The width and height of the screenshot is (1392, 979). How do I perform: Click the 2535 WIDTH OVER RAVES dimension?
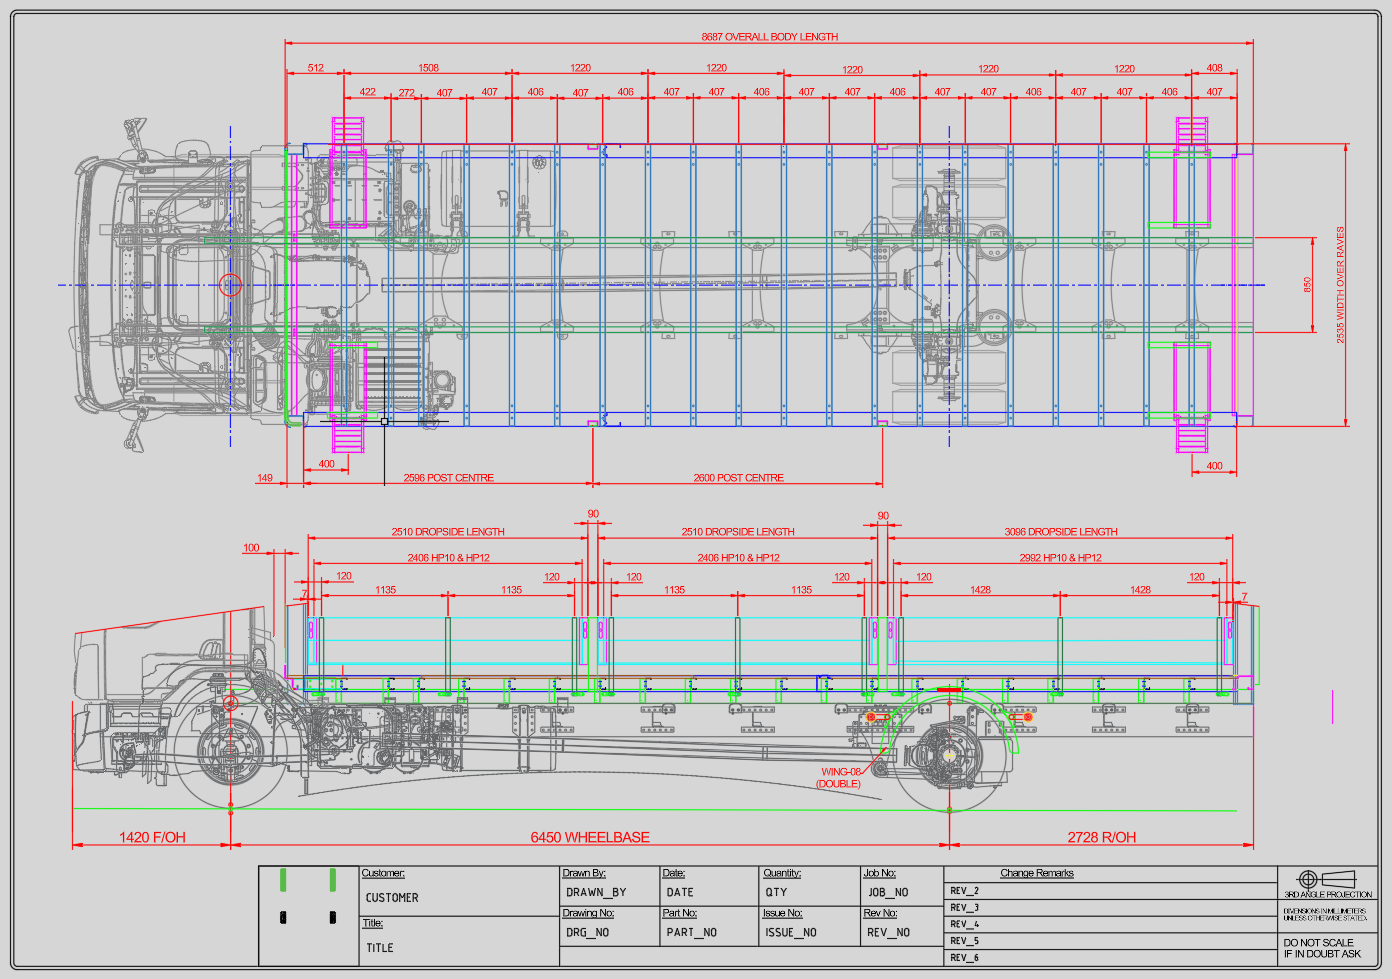click(x=1341, y=285)
